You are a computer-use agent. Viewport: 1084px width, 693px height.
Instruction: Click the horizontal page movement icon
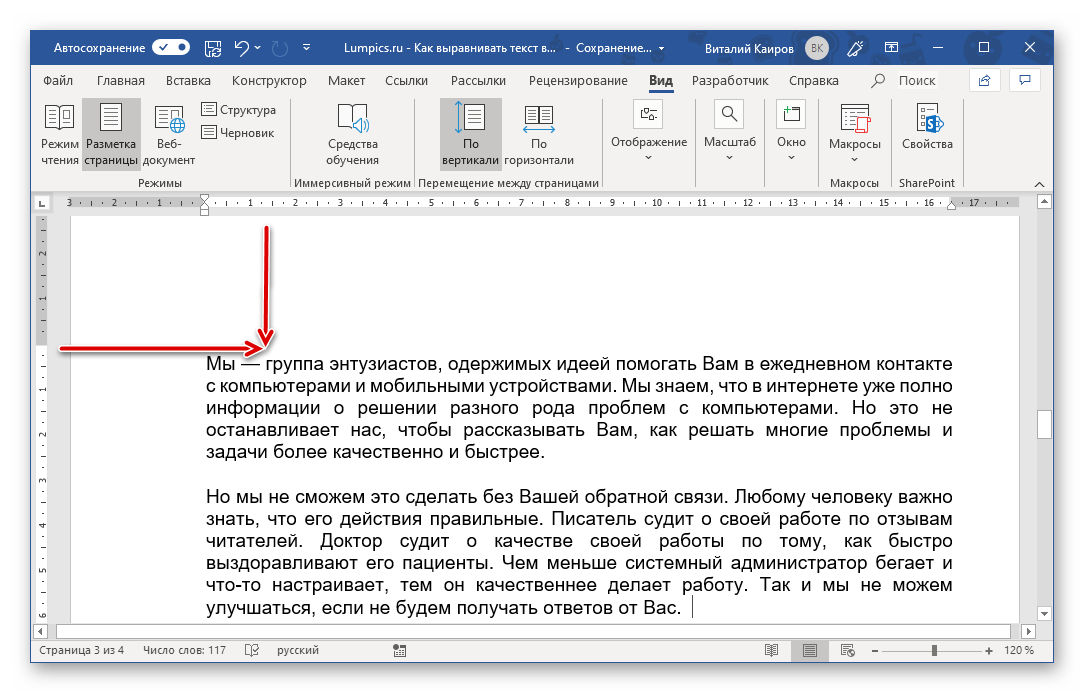(539, 134)
